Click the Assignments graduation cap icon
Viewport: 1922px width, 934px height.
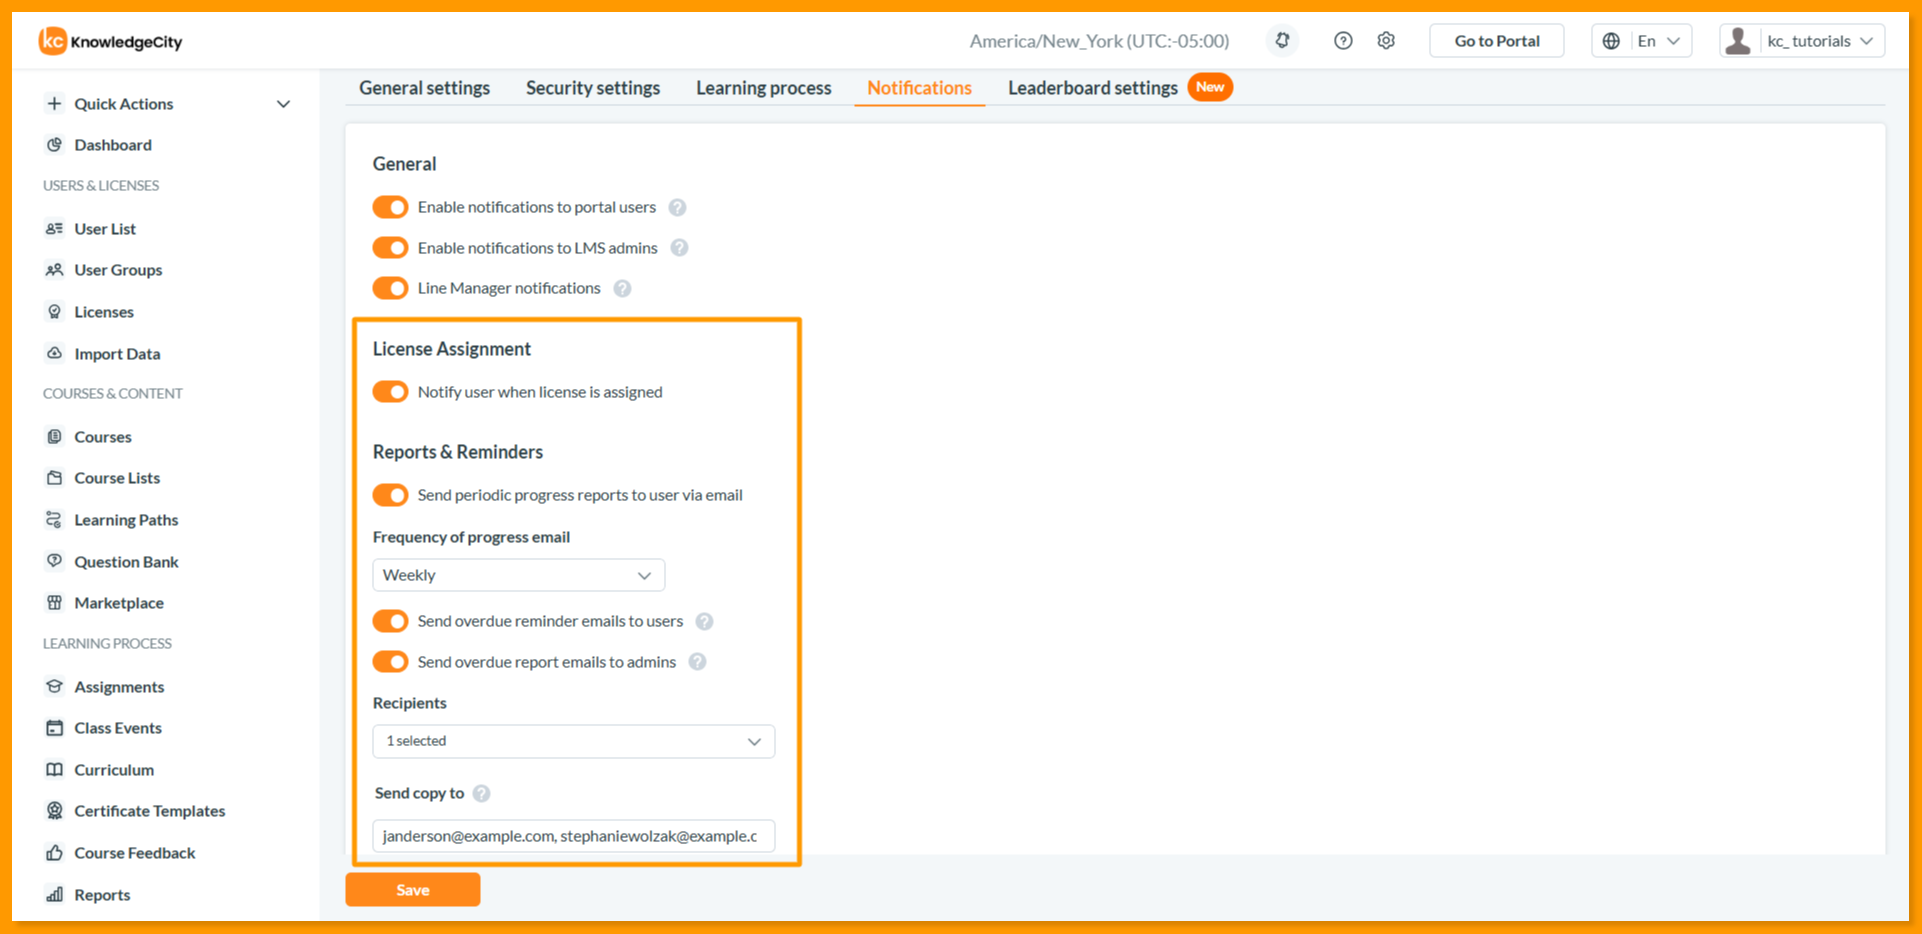pos(55,687)
